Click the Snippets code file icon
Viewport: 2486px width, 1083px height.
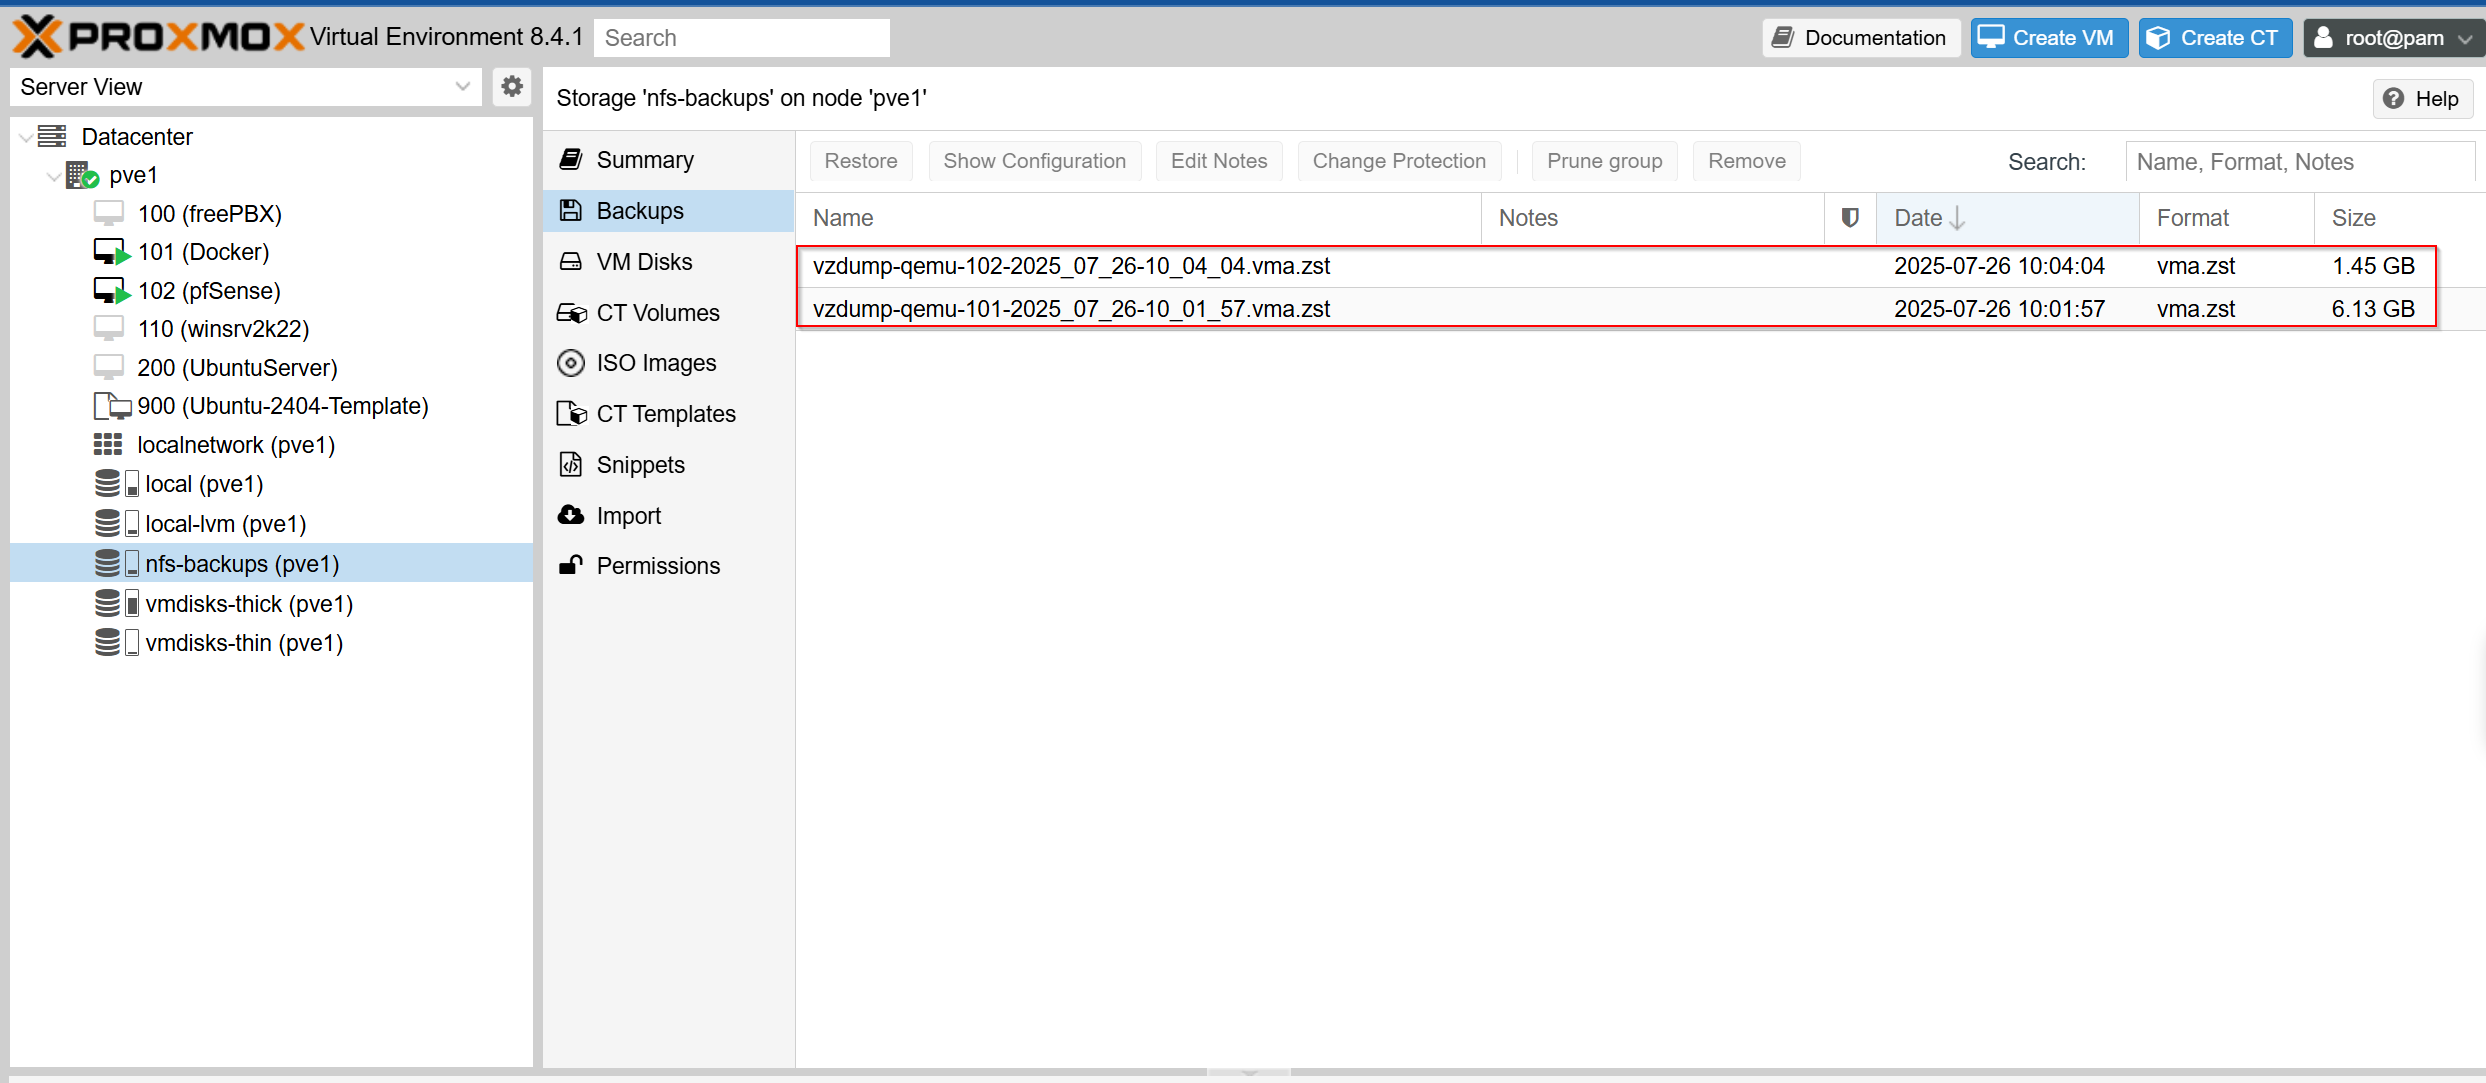[x=571, y=464]
